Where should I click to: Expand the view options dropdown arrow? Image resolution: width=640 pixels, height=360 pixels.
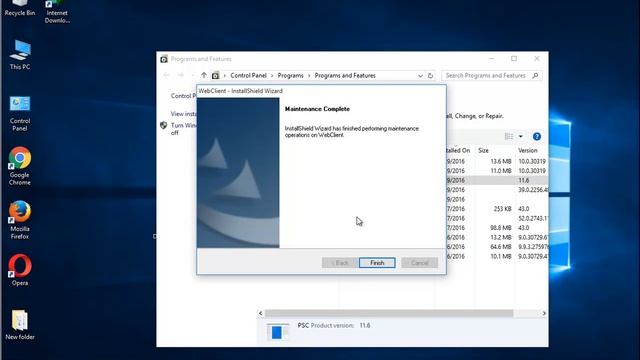click(x=520, y=136)
